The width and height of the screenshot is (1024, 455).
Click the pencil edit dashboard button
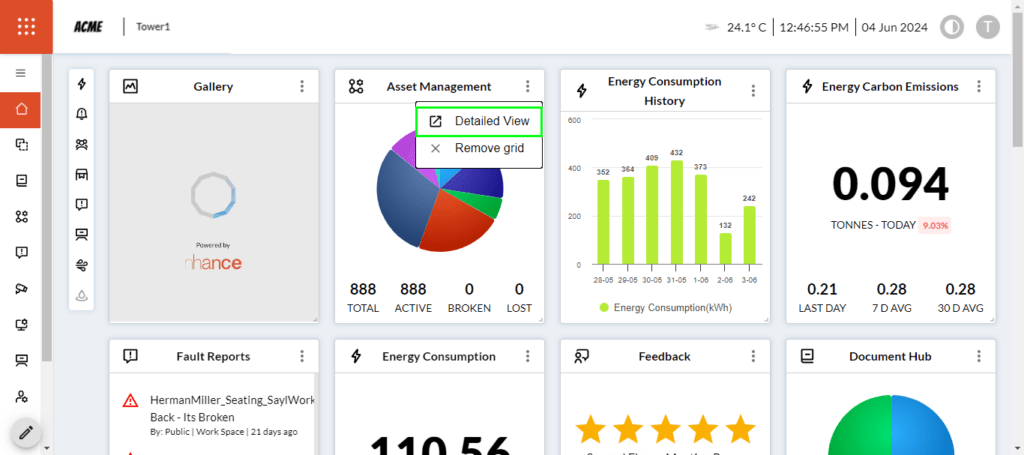[27, 433]
